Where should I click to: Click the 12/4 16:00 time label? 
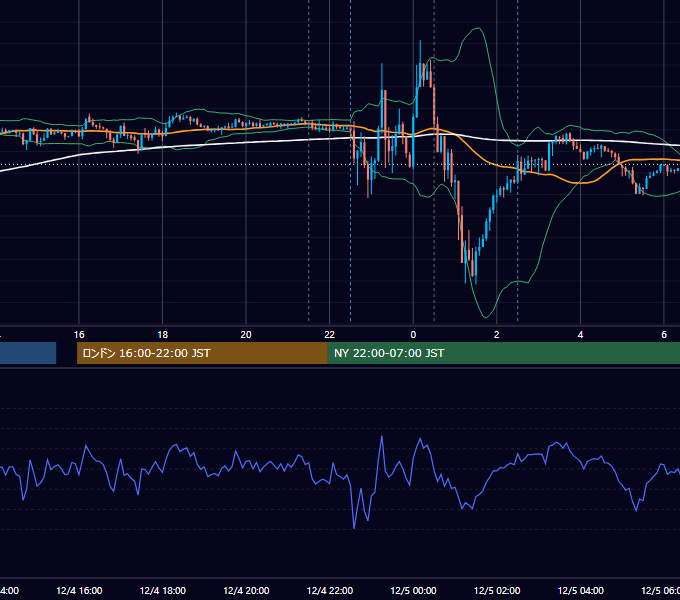79,590
